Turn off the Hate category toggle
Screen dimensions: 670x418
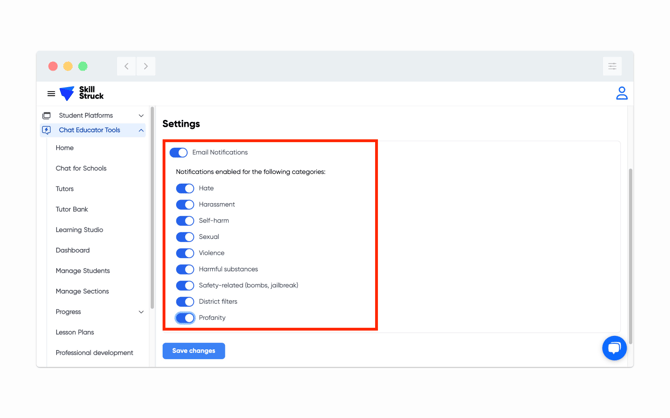pos(185,188)
